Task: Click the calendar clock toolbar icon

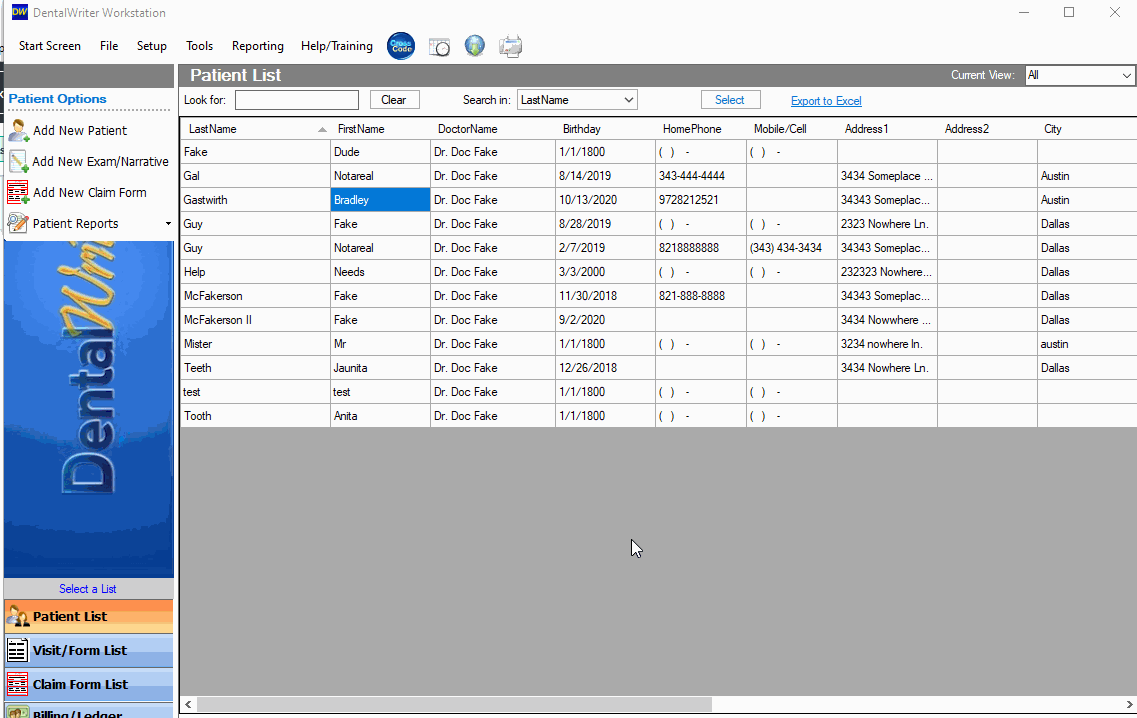Action: pos(439,47)
